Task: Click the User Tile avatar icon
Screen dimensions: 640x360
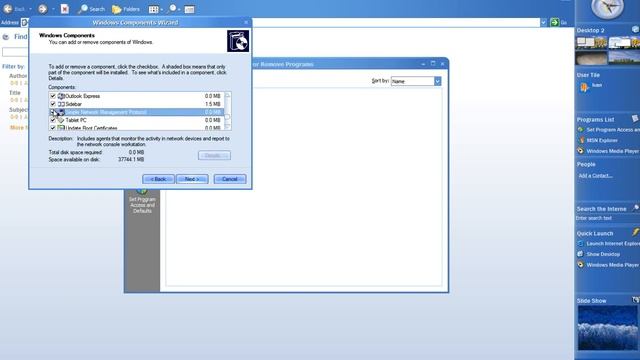Action: click(x=584, y=87)
